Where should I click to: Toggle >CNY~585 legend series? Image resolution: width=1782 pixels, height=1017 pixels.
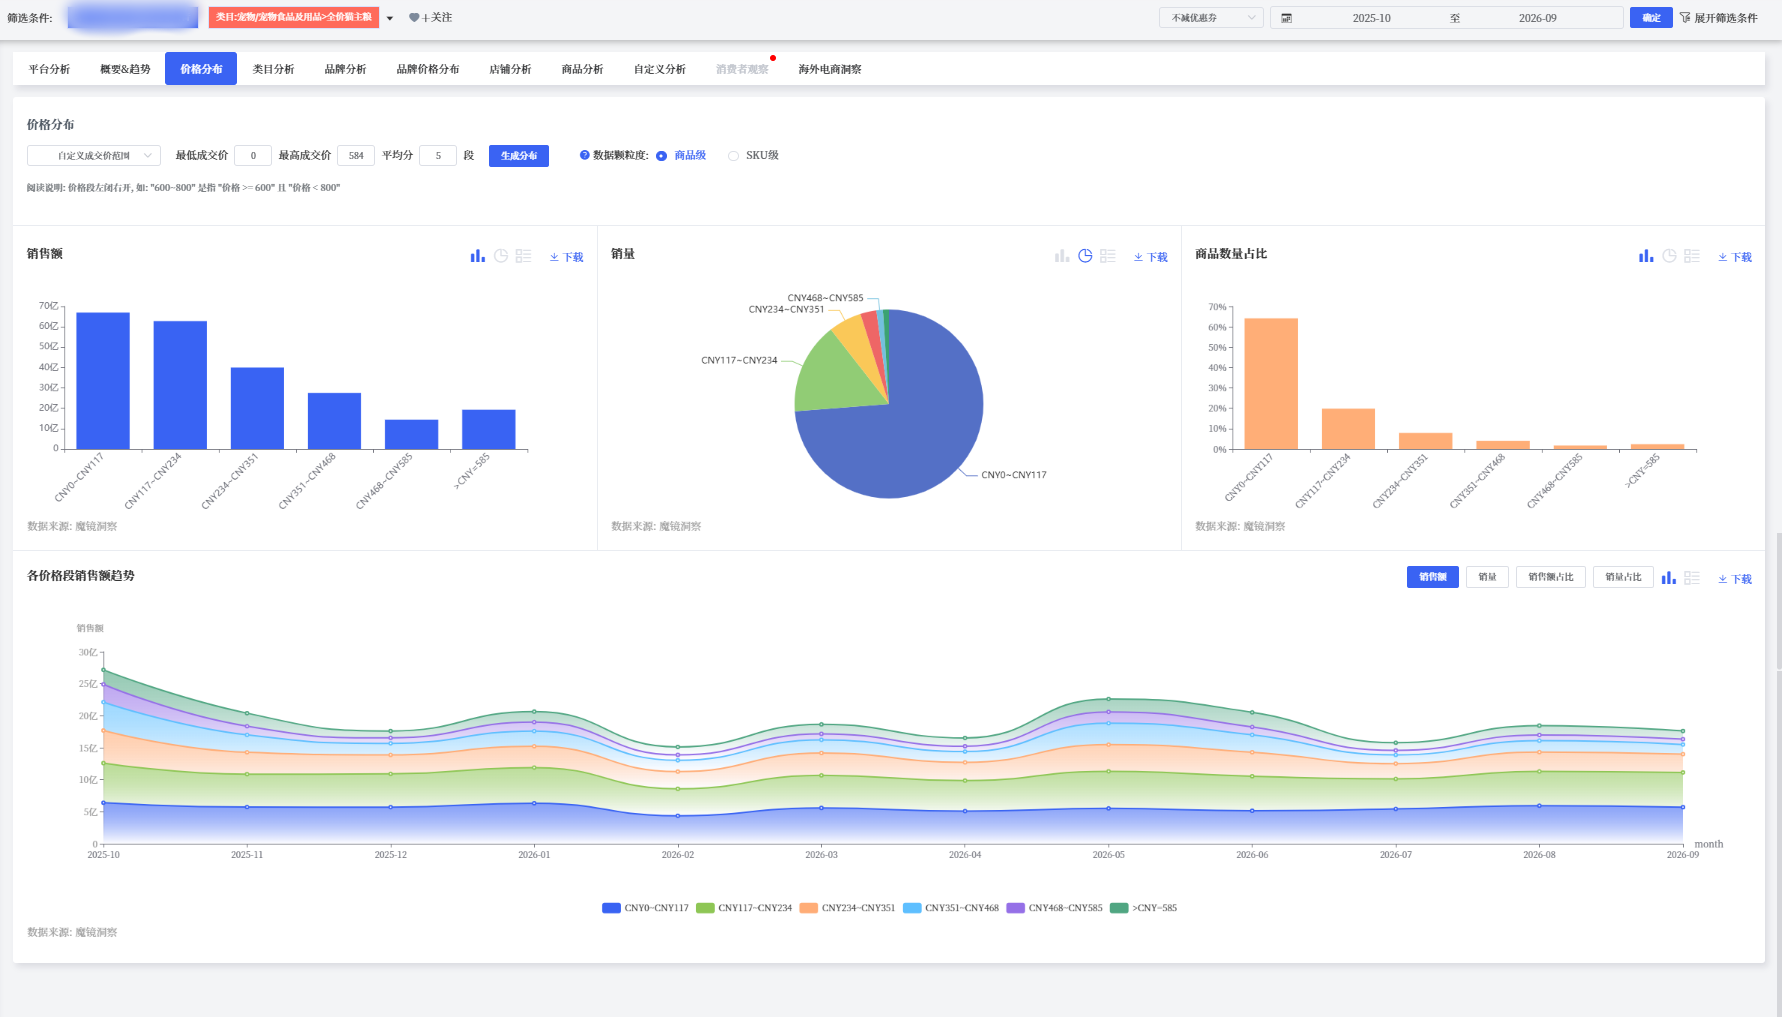[x=1144, y=908]
